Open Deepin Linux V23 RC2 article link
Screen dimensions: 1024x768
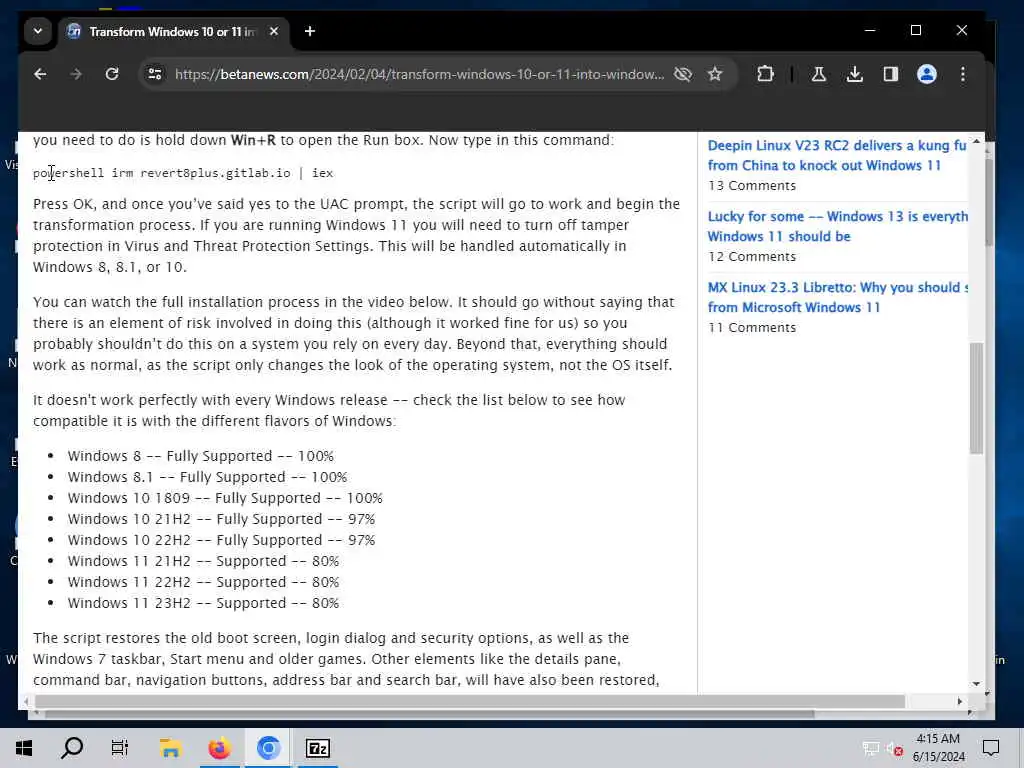click(x=837, y=155)
